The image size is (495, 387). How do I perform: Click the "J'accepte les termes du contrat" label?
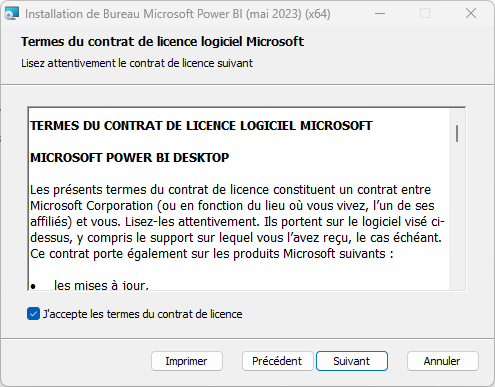(143, 314)
